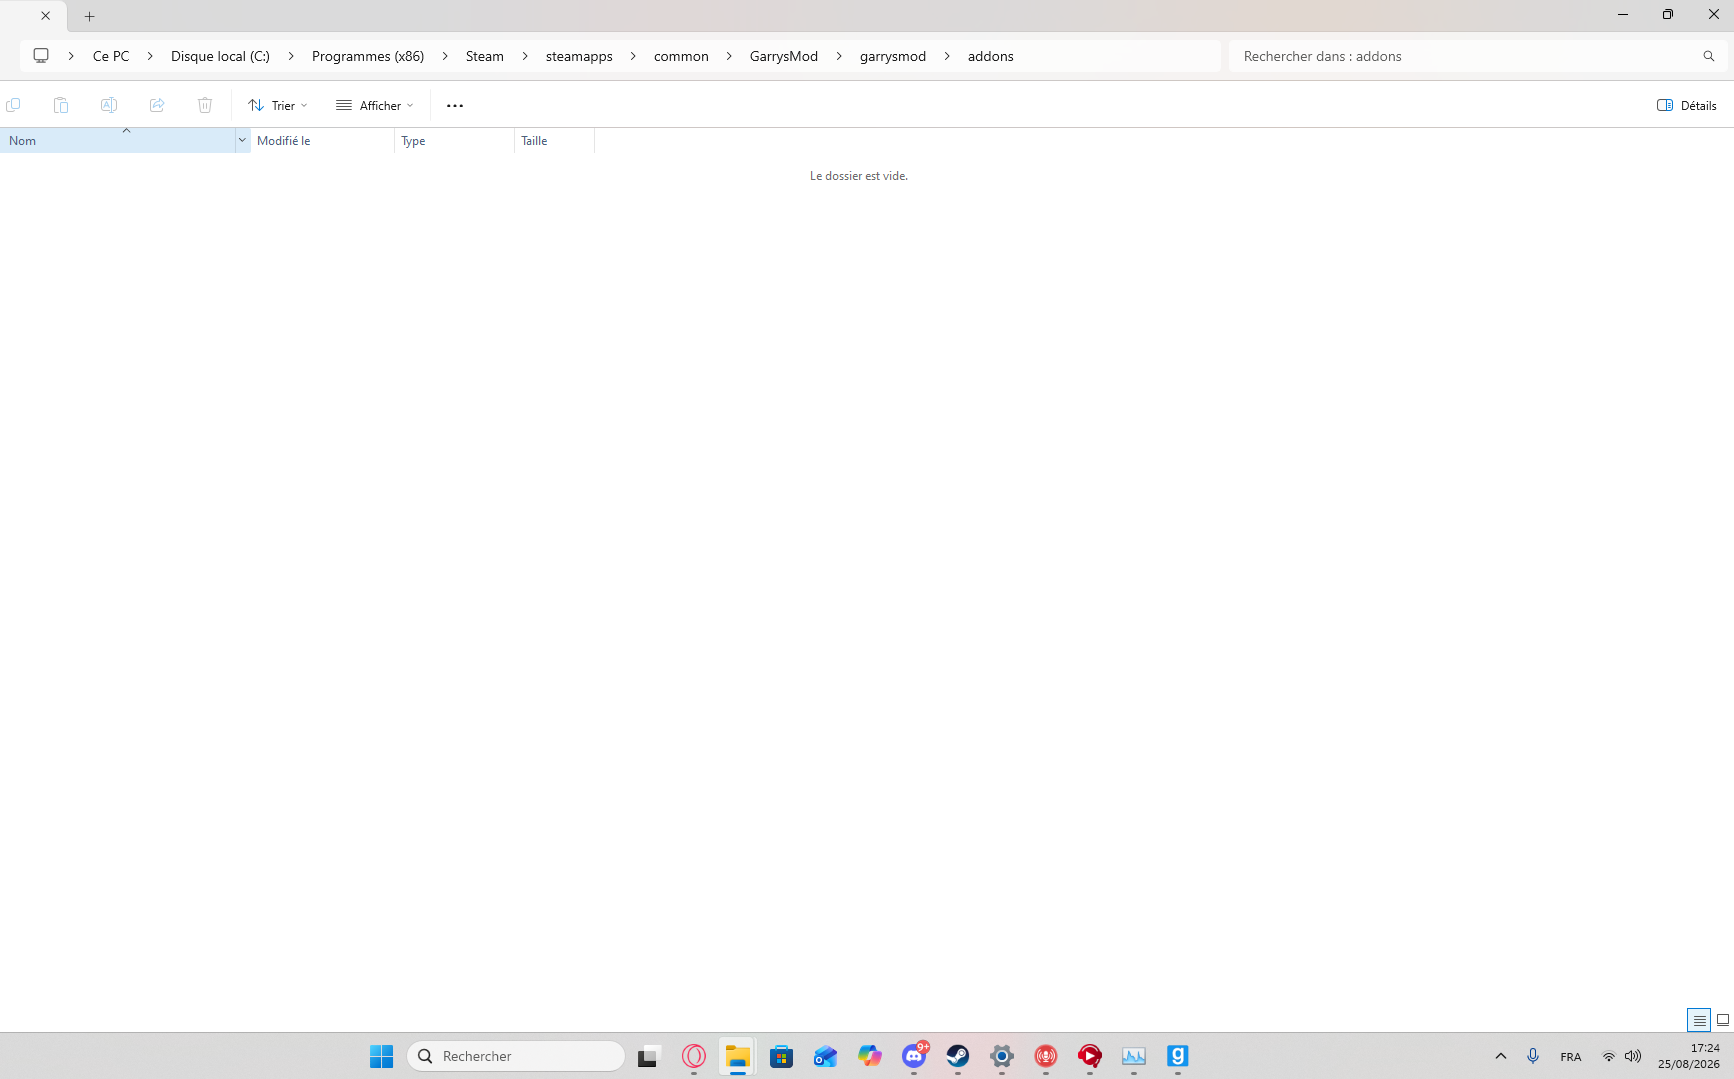Open the Wi-Fi network tray icon

click(1609, 1056)
